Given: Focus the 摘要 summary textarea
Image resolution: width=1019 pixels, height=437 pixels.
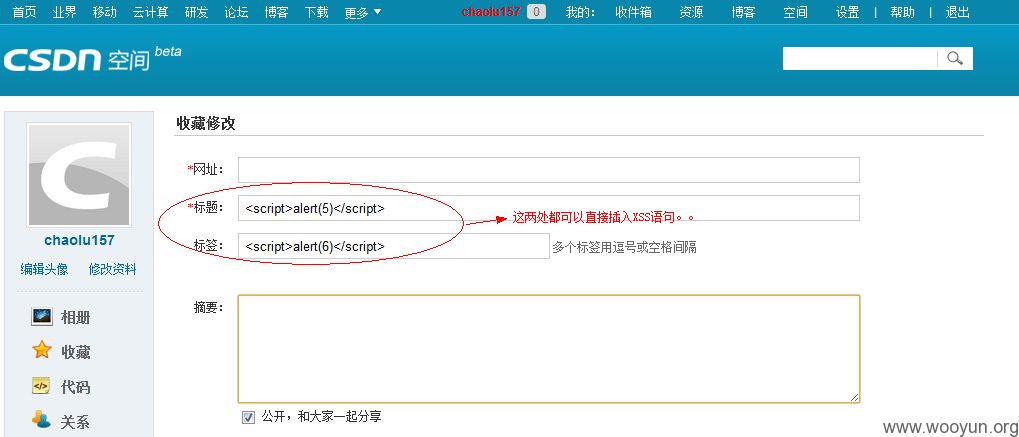Looking at the screenshot, I should tap(548, 349).
